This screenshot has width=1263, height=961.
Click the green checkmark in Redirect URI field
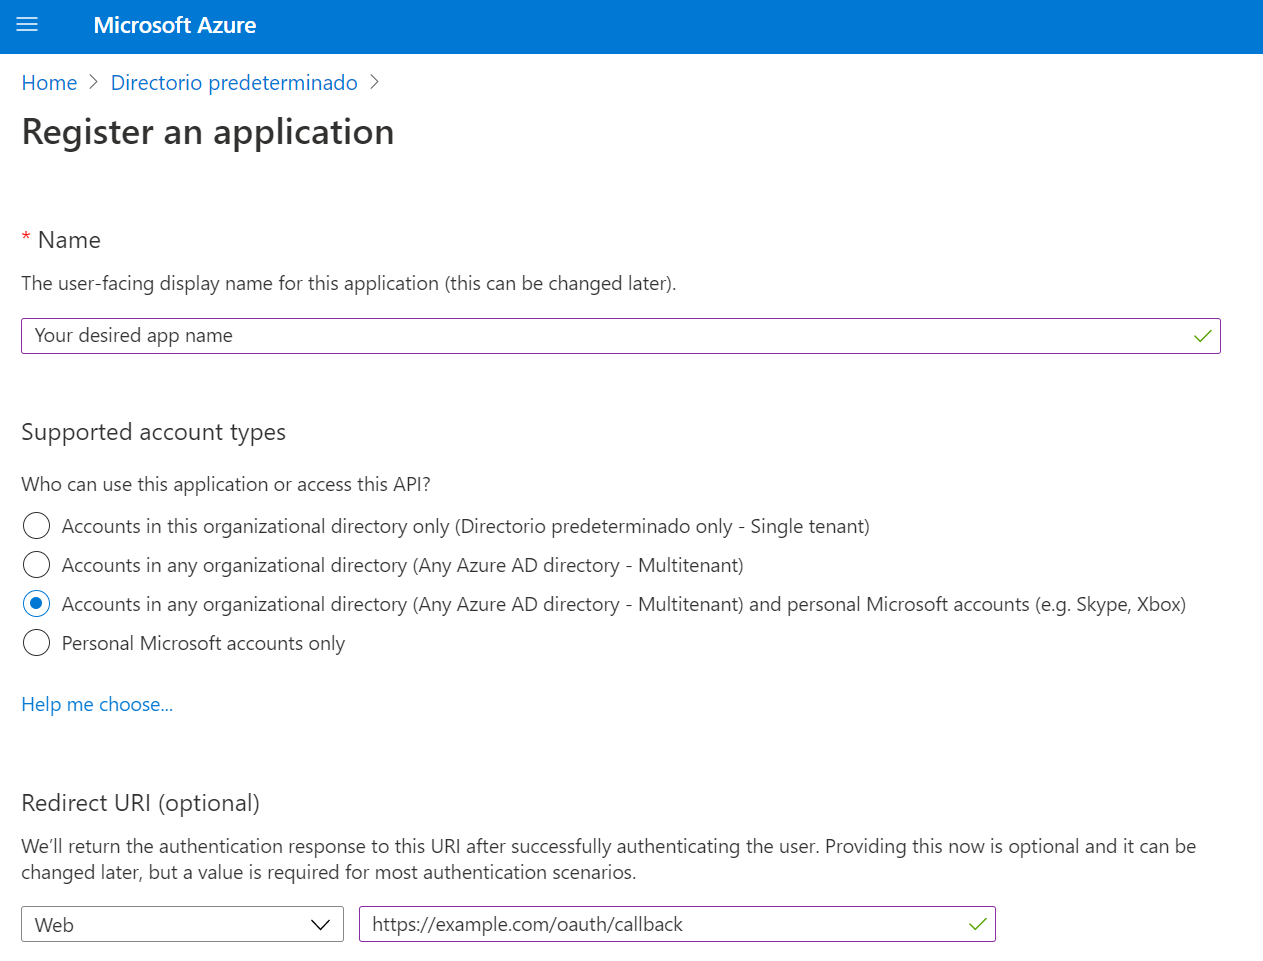[x=977, y=925]
